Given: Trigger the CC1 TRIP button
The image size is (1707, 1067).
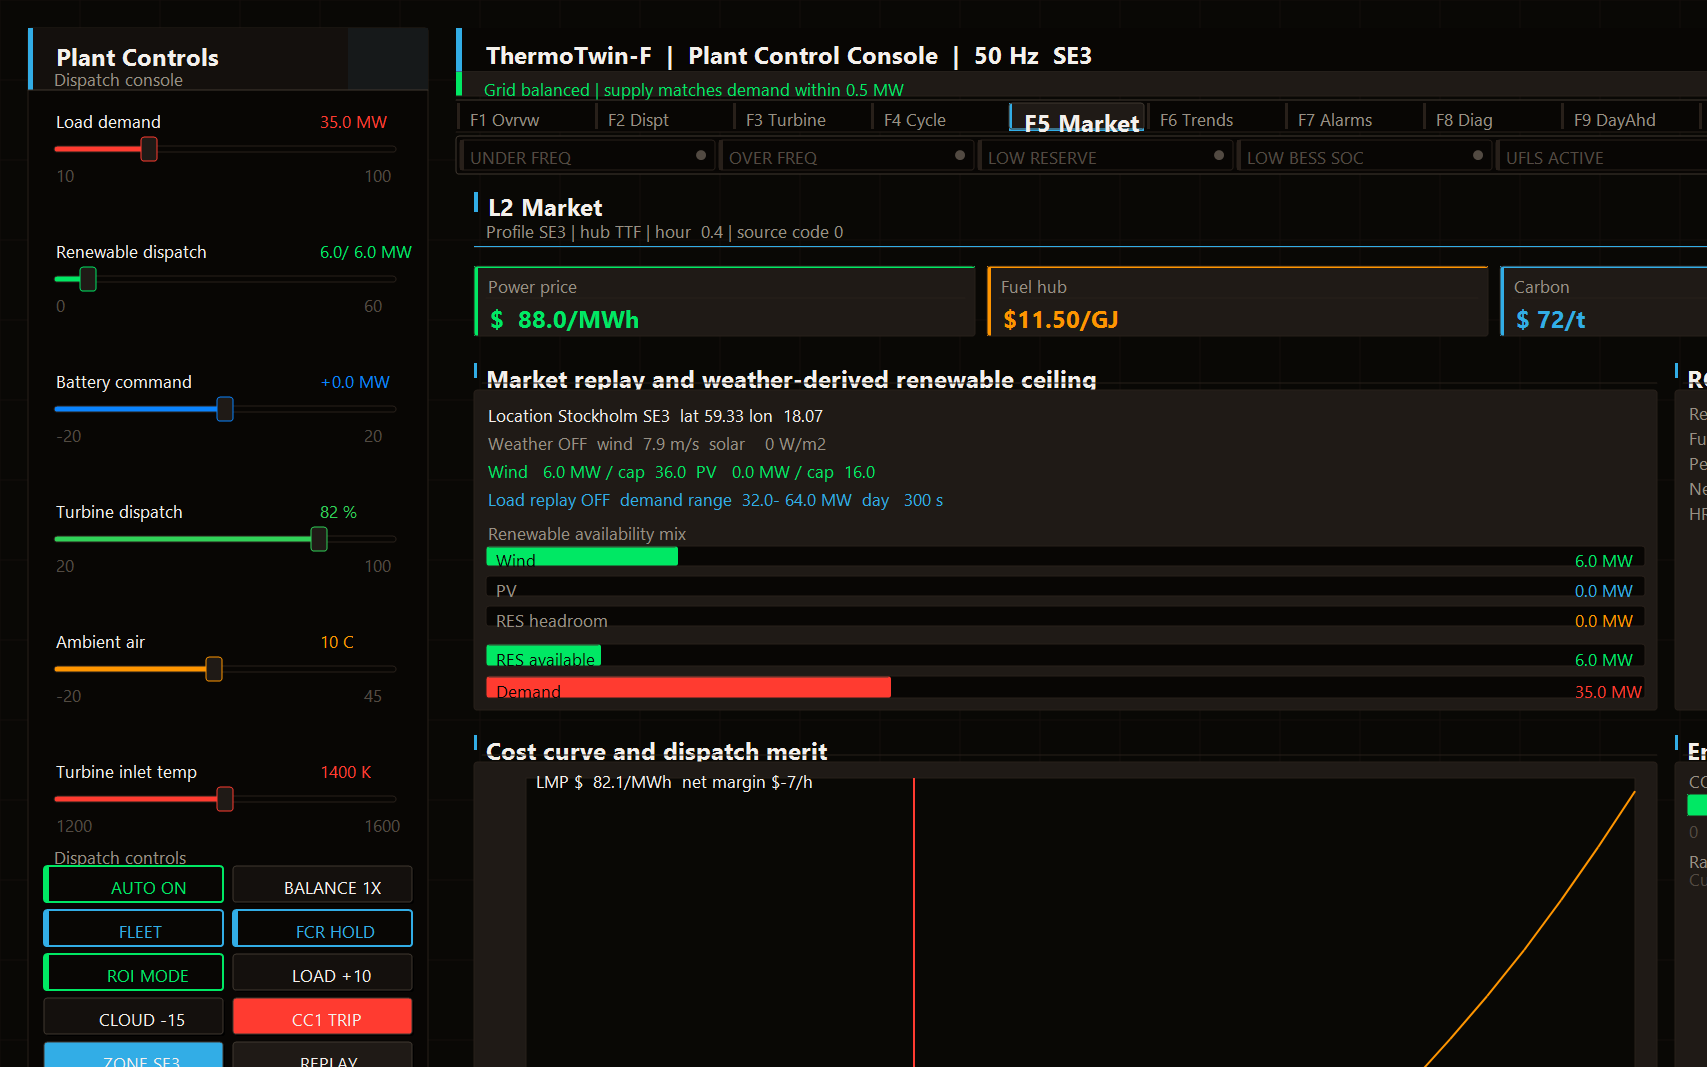Looking at the screenshot, I should pyautogui.click(x=323, y=1018).
